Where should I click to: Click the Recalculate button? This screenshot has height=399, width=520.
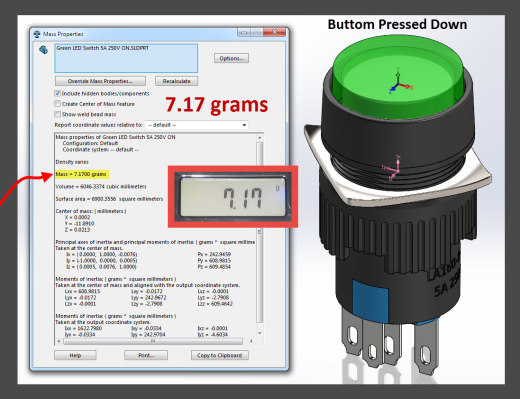point(176,81)
